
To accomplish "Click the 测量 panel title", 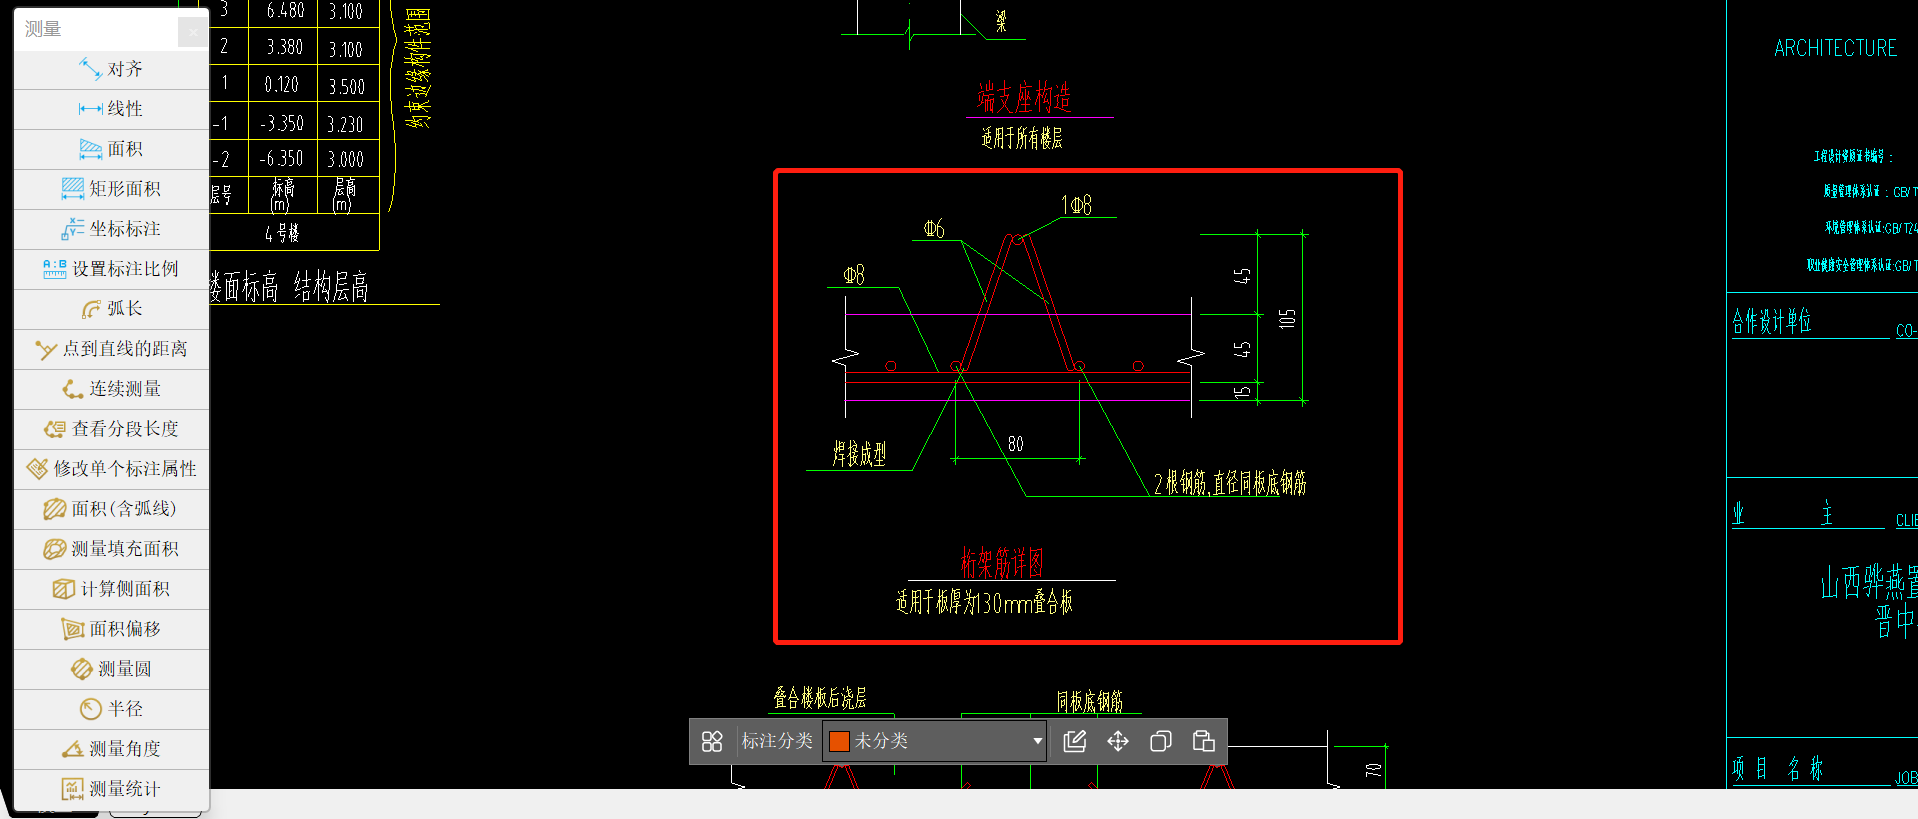I will tap(43, 30).
